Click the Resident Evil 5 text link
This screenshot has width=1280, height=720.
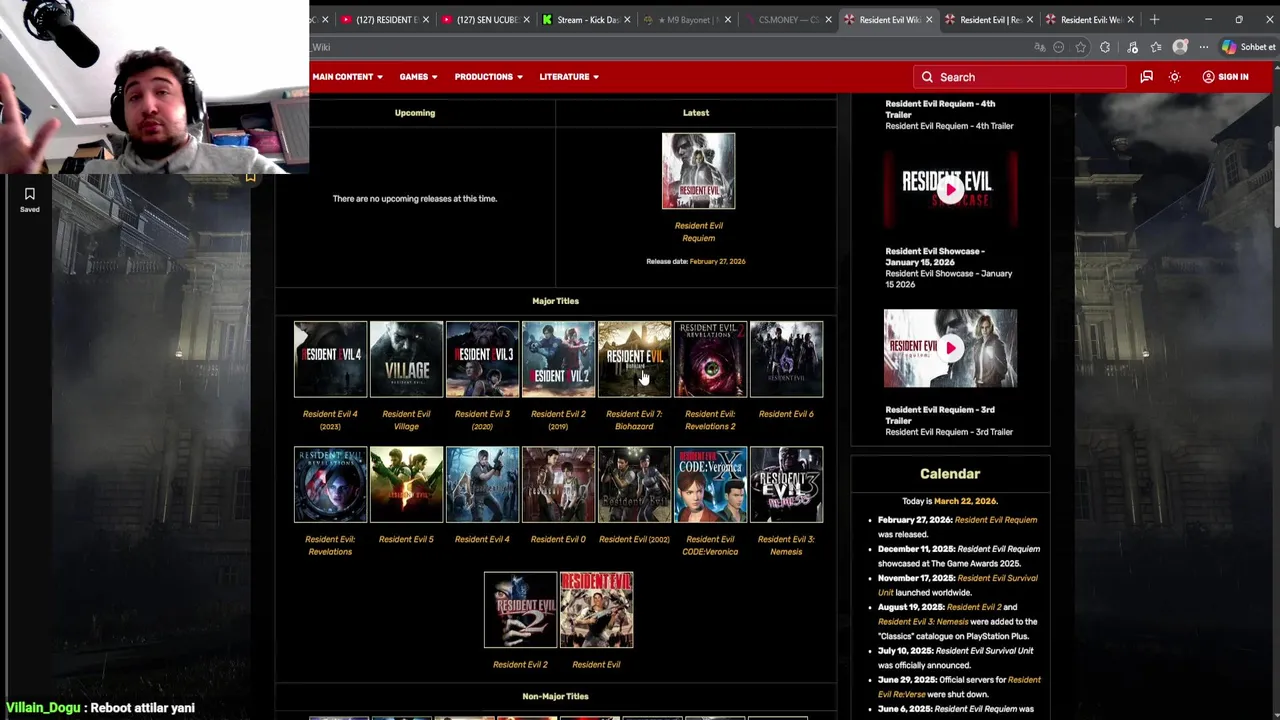tap(406, 539)
